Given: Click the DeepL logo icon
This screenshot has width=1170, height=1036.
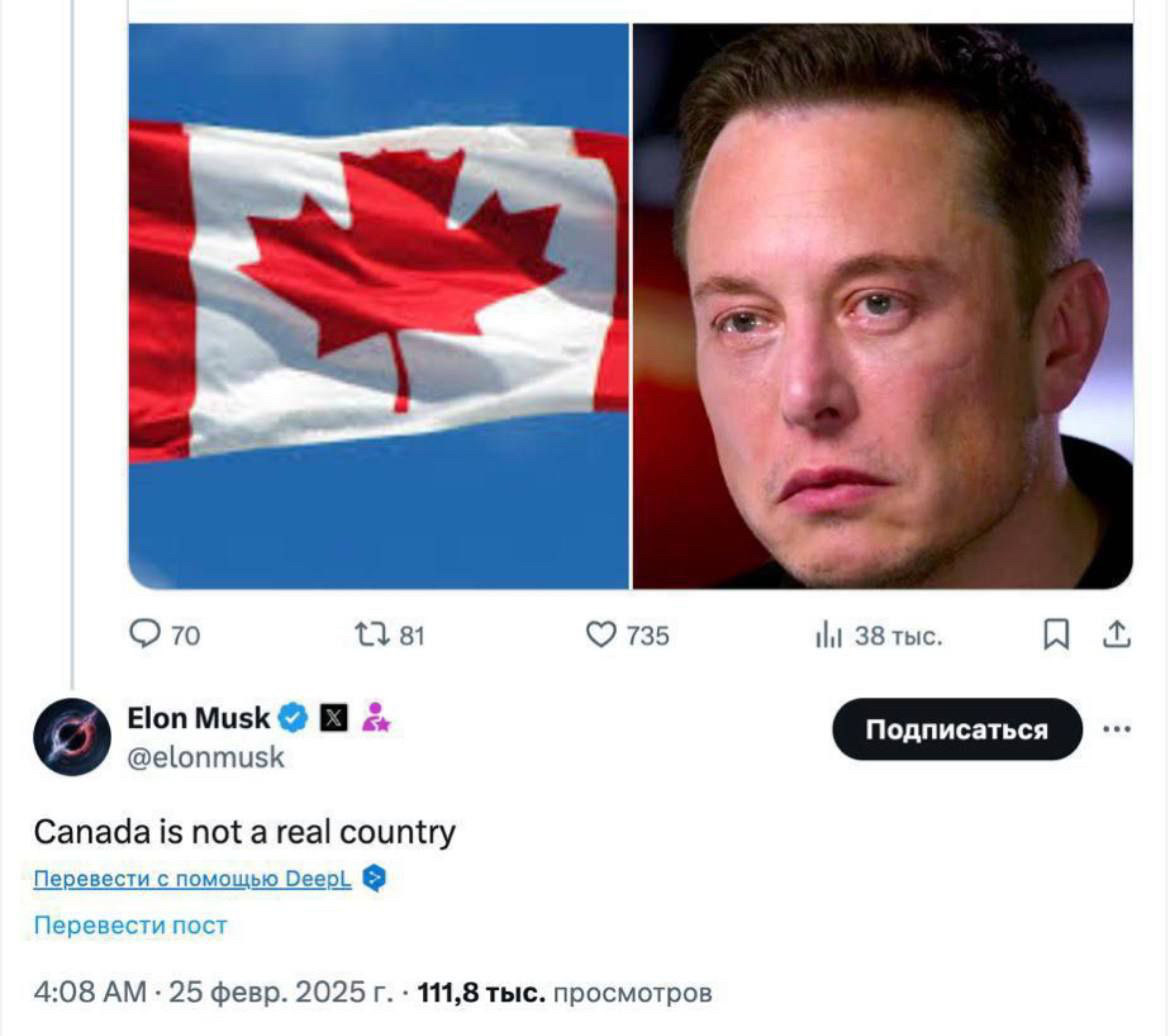Looking at the screenshot, I should 374,879.
